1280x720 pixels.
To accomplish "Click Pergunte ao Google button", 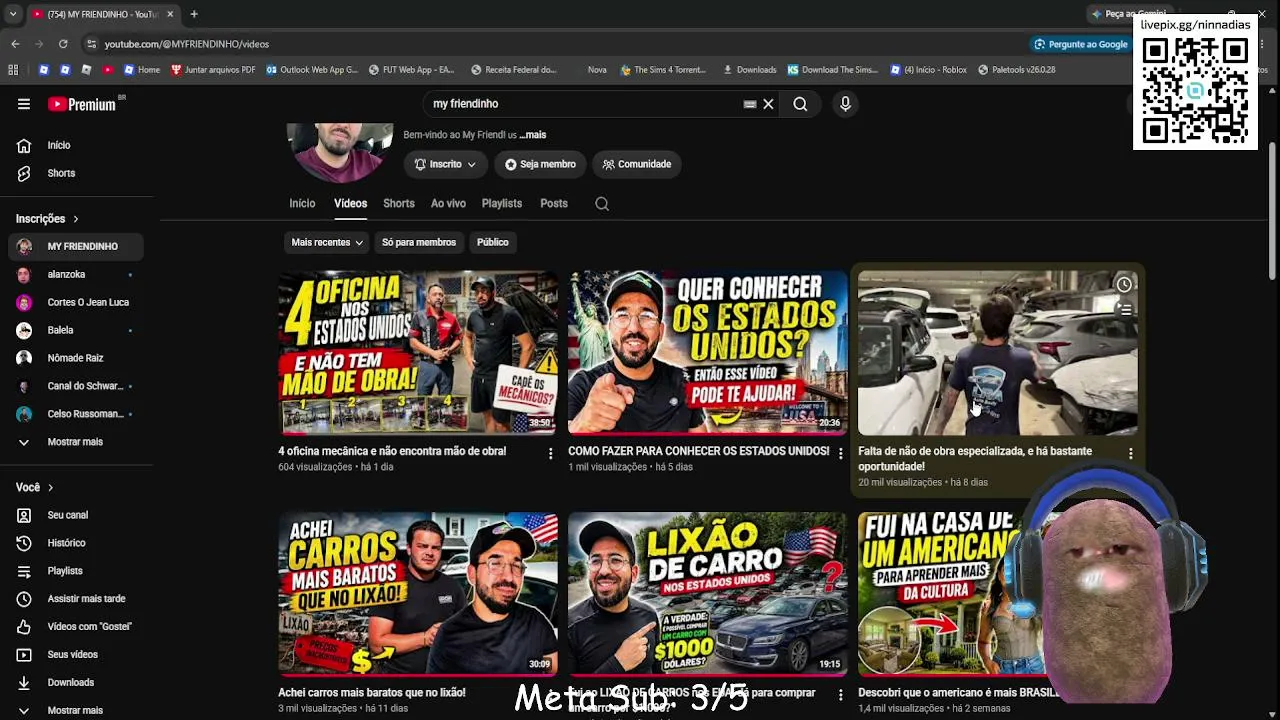I will click(1081, 44).
